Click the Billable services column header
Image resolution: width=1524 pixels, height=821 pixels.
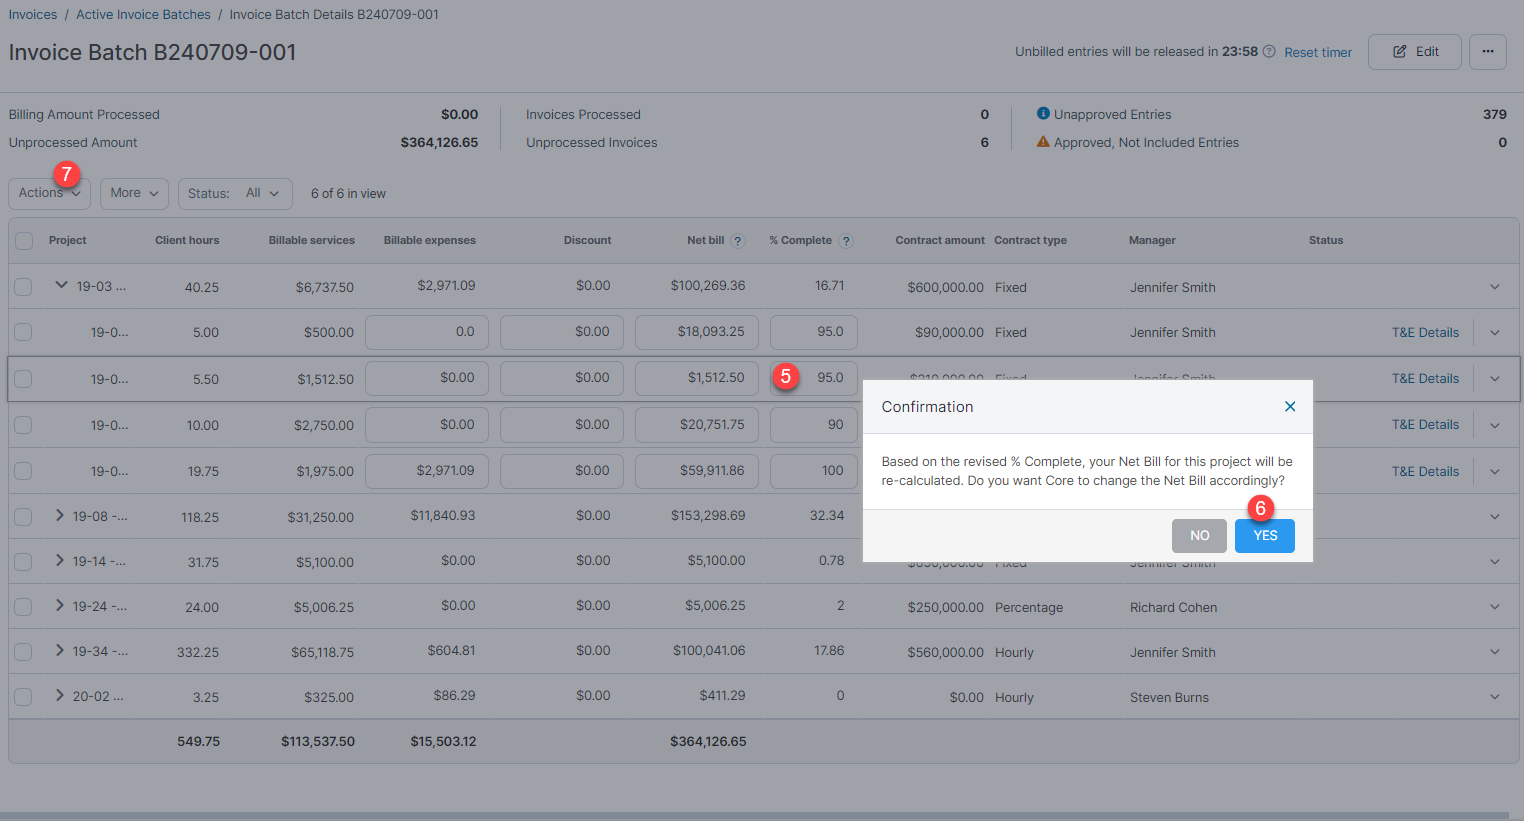point(312,240)
